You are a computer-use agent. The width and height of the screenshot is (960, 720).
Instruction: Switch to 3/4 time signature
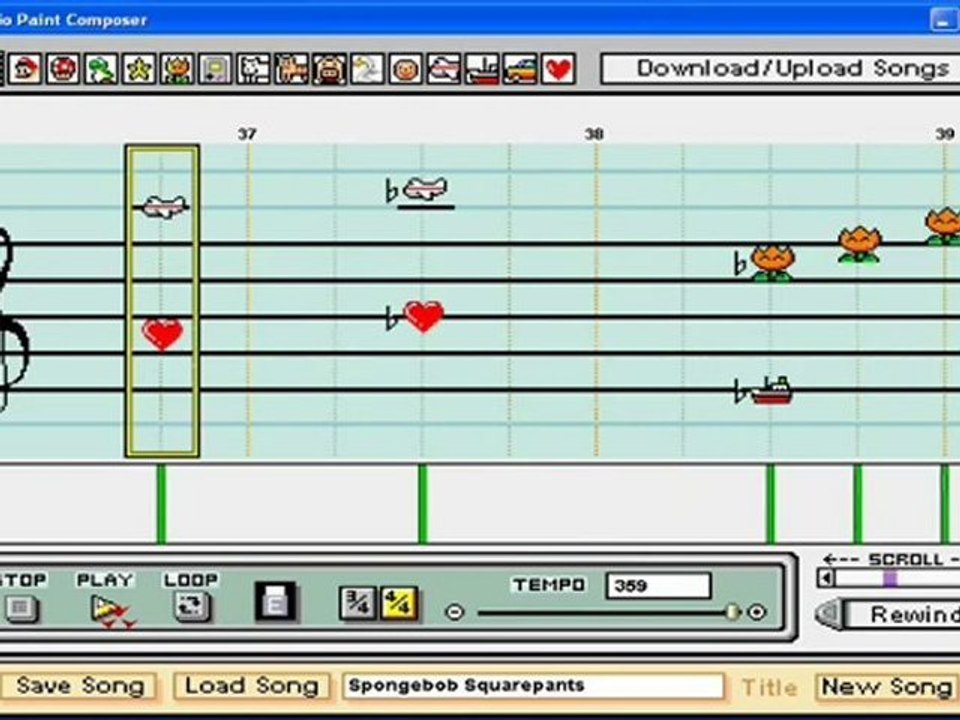point(358,604)
